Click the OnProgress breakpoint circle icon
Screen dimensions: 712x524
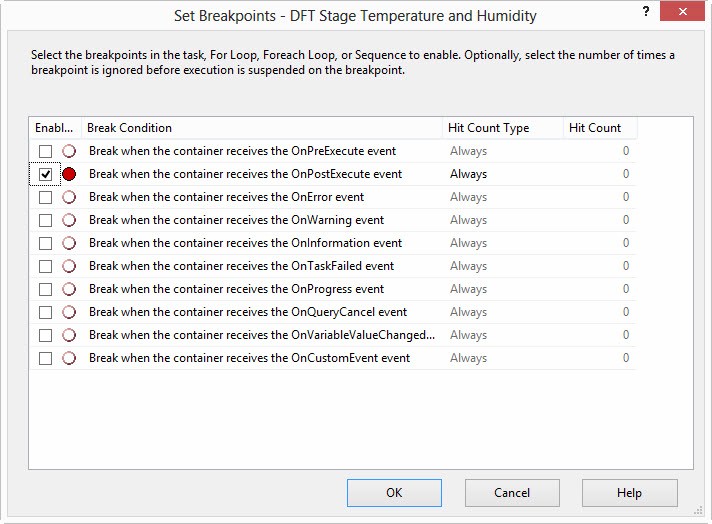tap(69, 289)
